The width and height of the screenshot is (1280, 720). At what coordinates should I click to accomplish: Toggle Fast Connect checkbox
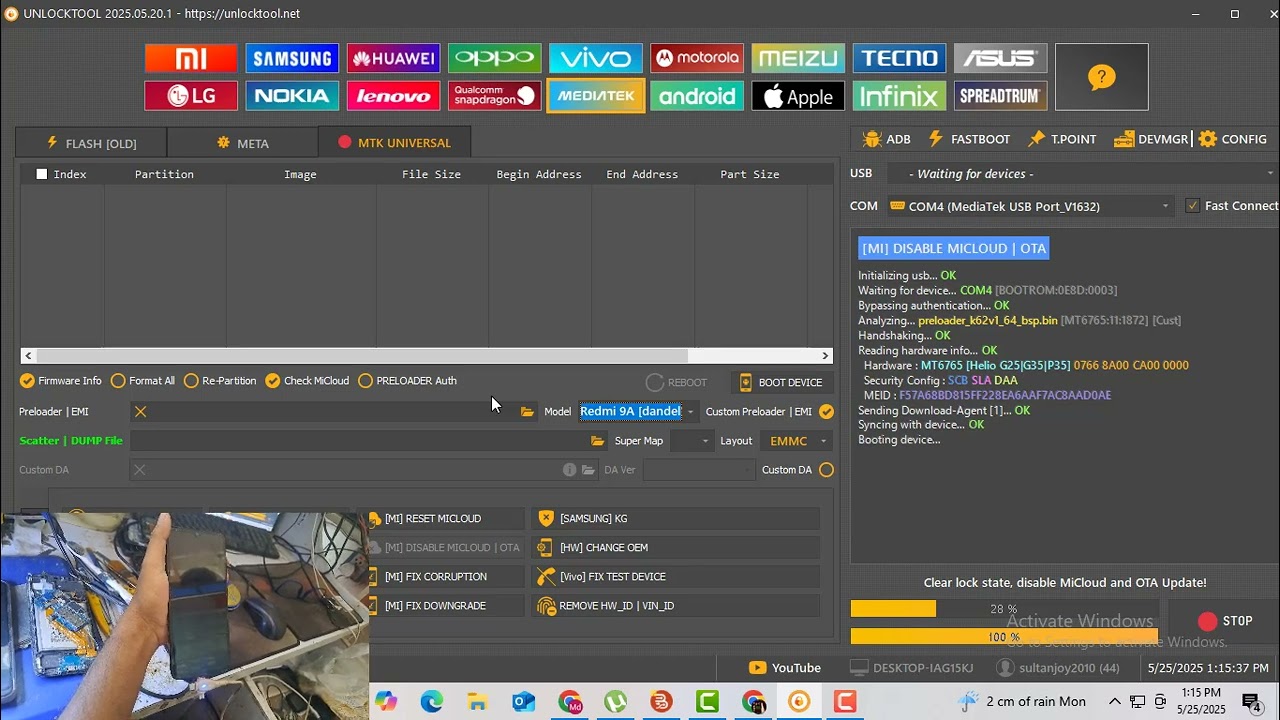pos(1192,206)
